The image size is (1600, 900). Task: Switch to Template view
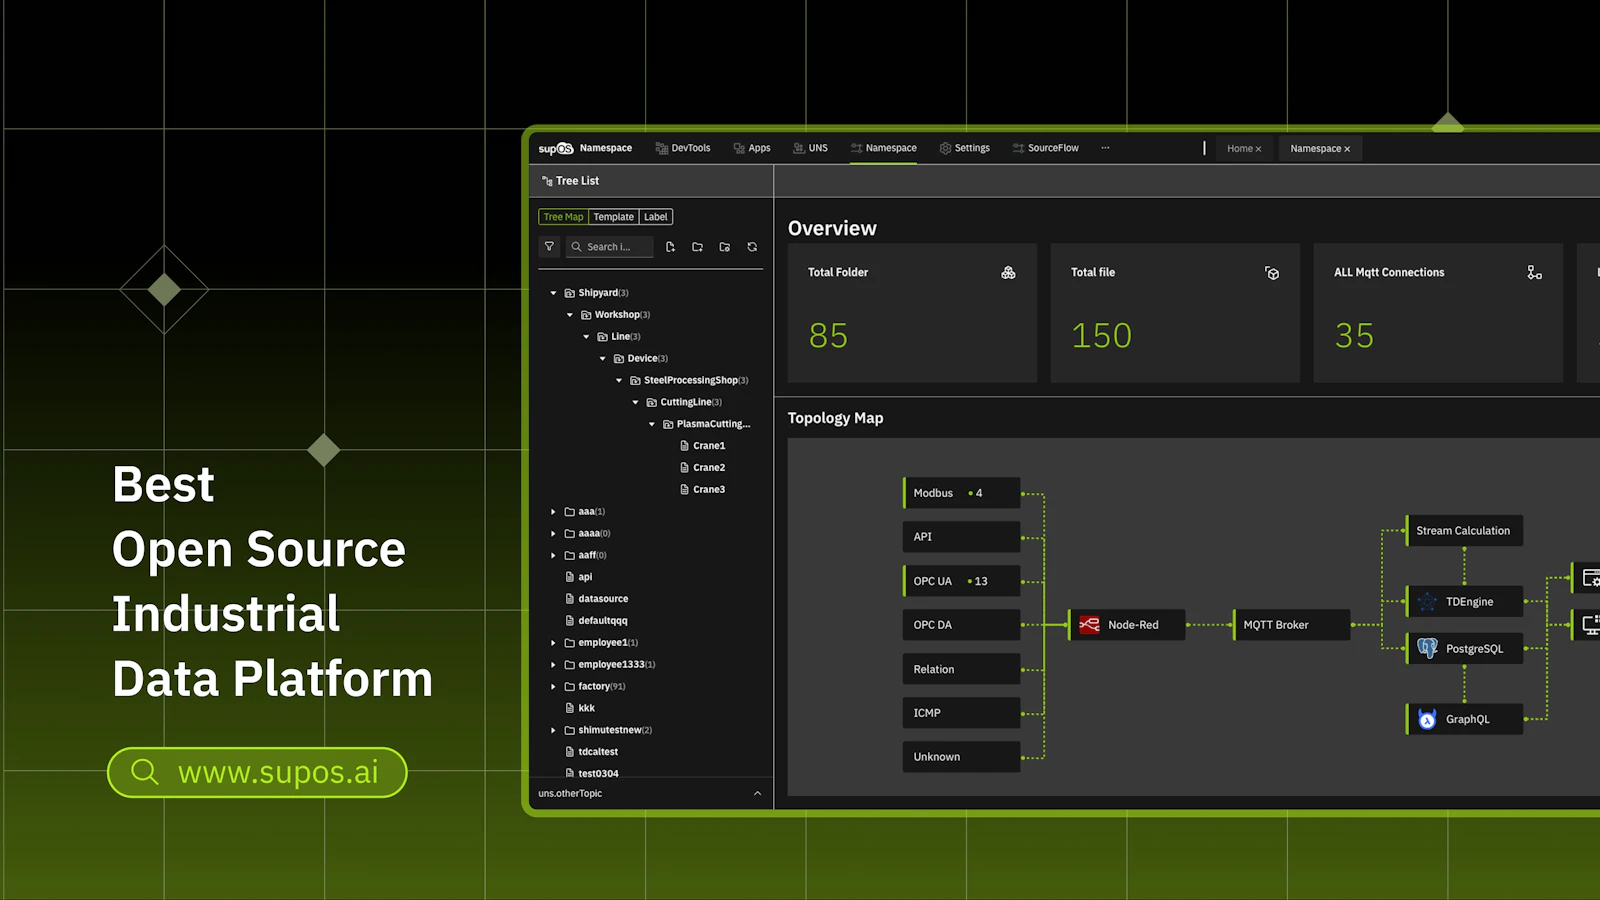613,217
